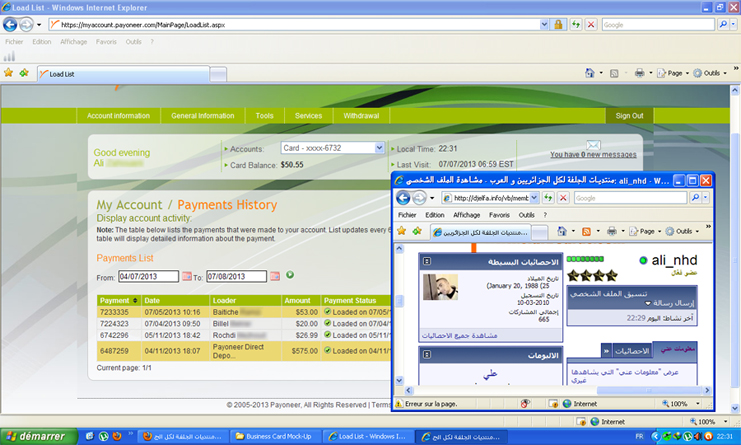Click Print icon in popup window command bar
The image size is (741, 445).
click(612, 231)
